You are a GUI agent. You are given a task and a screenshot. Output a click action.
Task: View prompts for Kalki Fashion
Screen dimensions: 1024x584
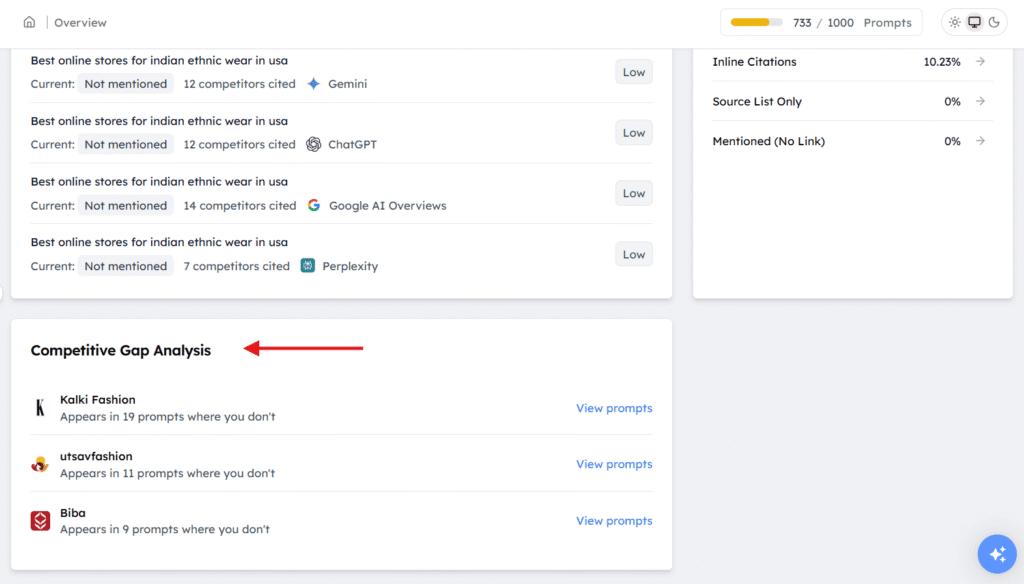click(x=614, y=408)
